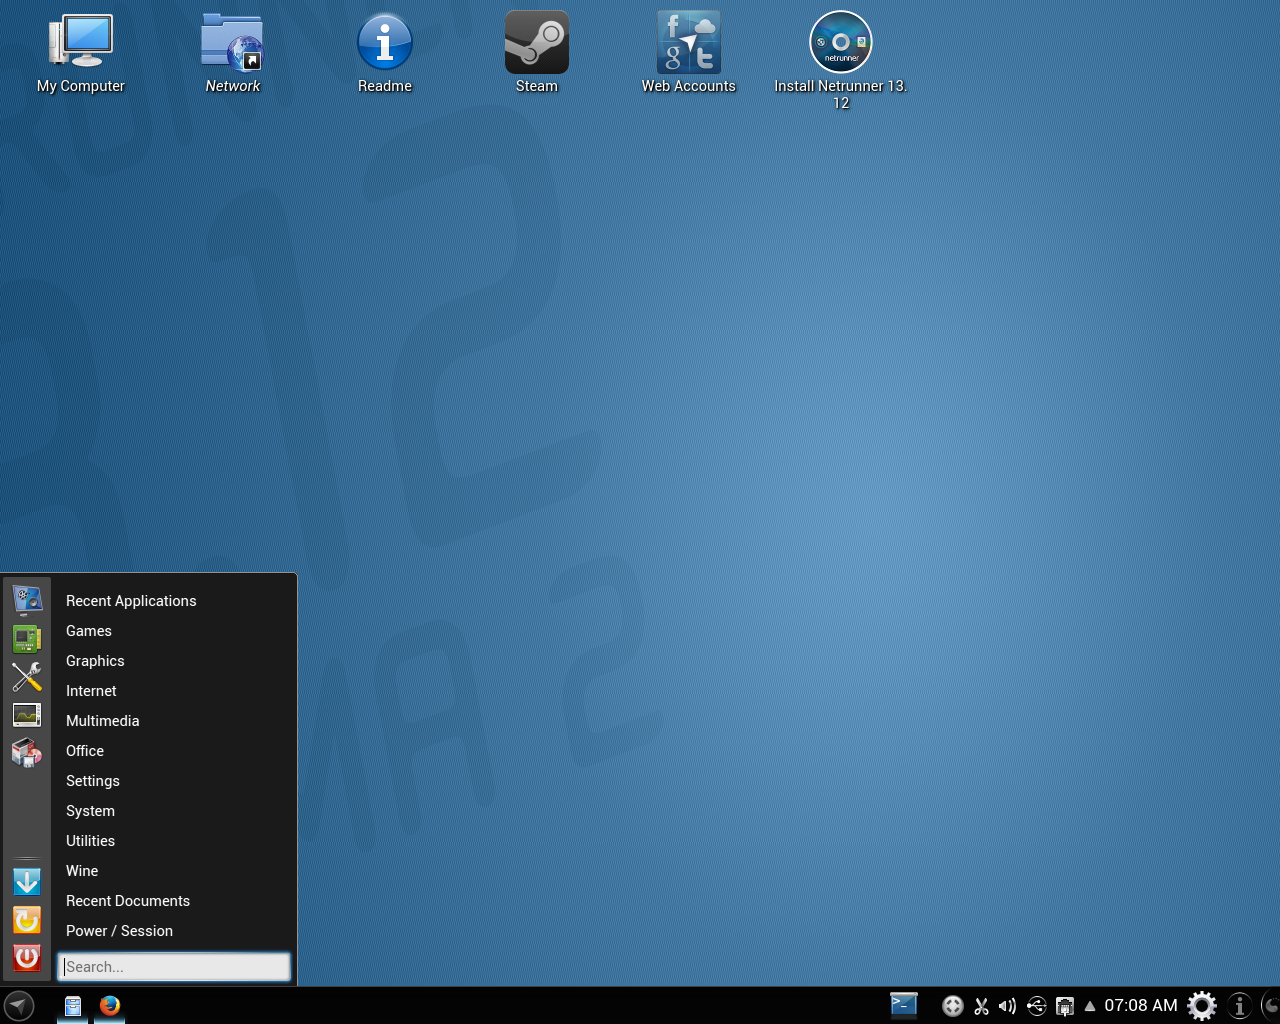Click the green circuit board icon in launcher sidebar
1280x1024 pixels.
pyautogui.click(x=27, y=639)
